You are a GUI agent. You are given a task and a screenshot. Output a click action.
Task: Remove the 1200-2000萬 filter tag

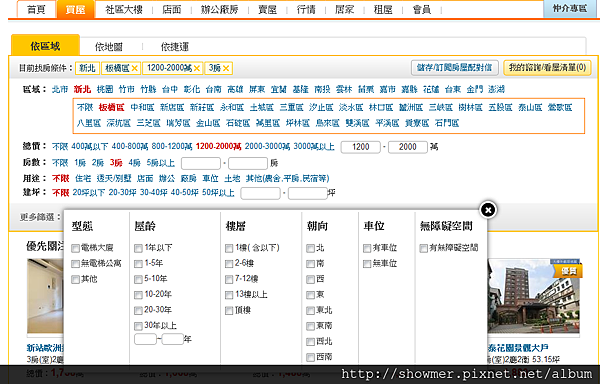[x=197, y=68]
